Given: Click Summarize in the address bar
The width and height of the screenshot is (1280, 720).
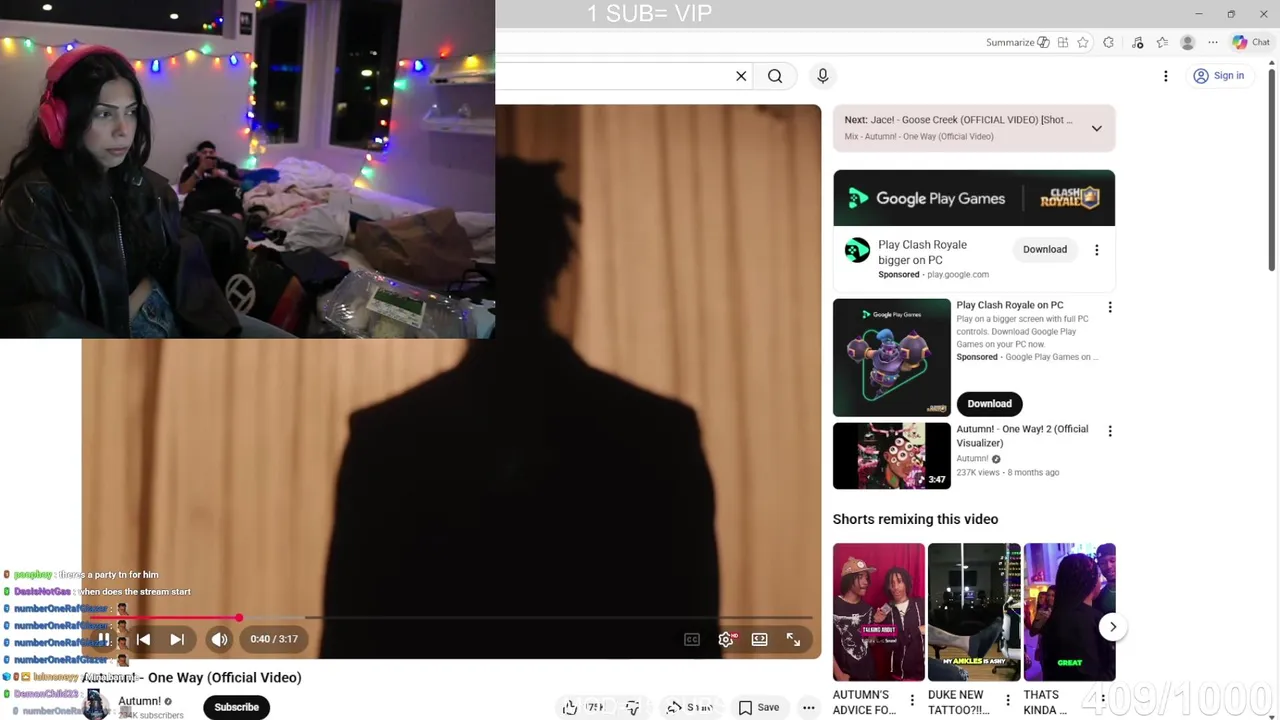Looking at the screenshot, I should point(1017,42).
